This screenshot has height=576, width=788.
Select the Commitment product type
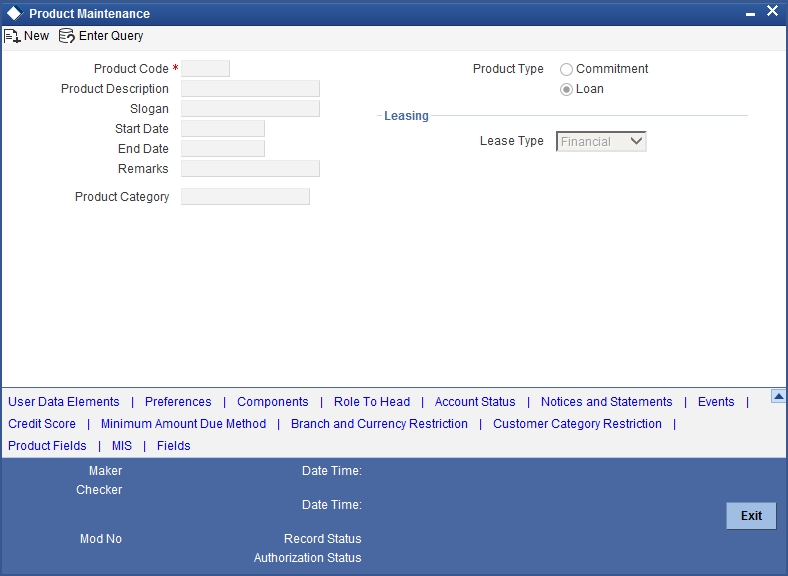click(566, 69)
